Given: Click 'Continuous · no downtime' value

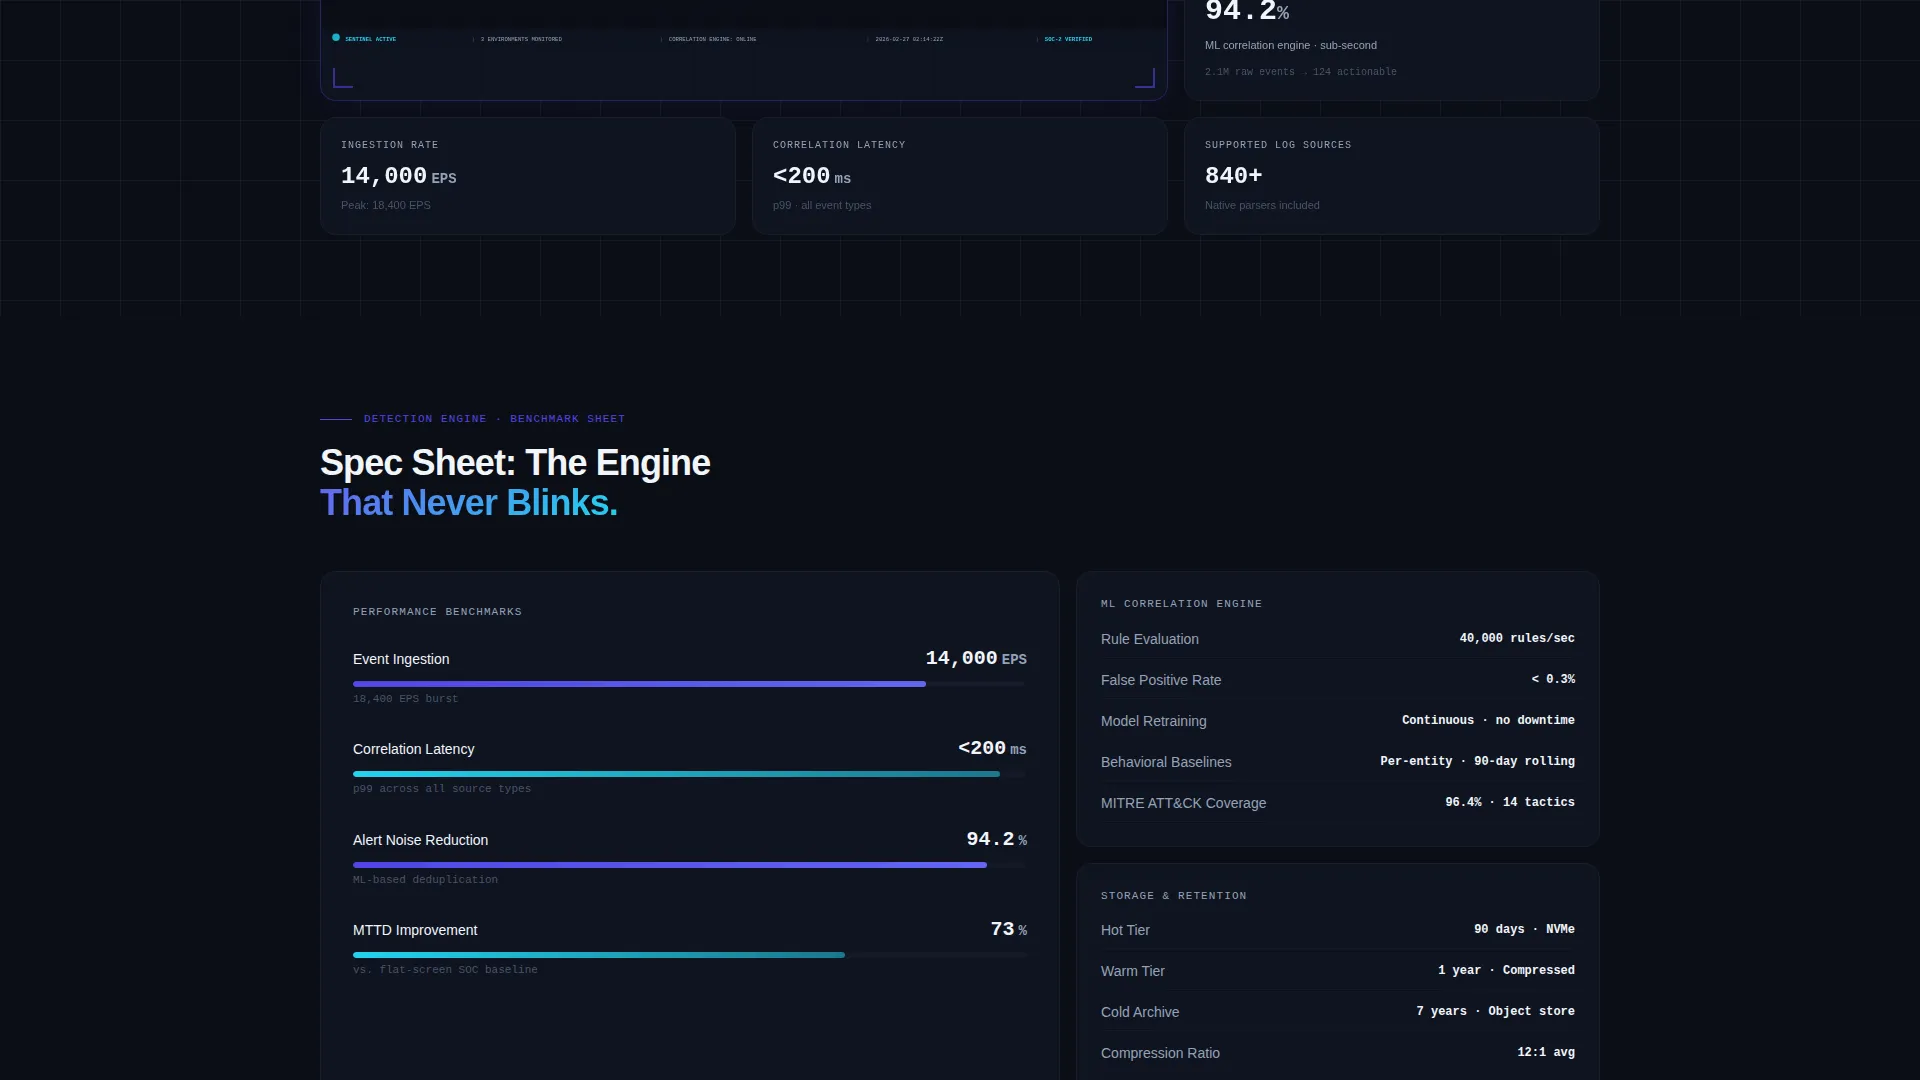Looking at the screenshot, I should (x=1488, y=720).
